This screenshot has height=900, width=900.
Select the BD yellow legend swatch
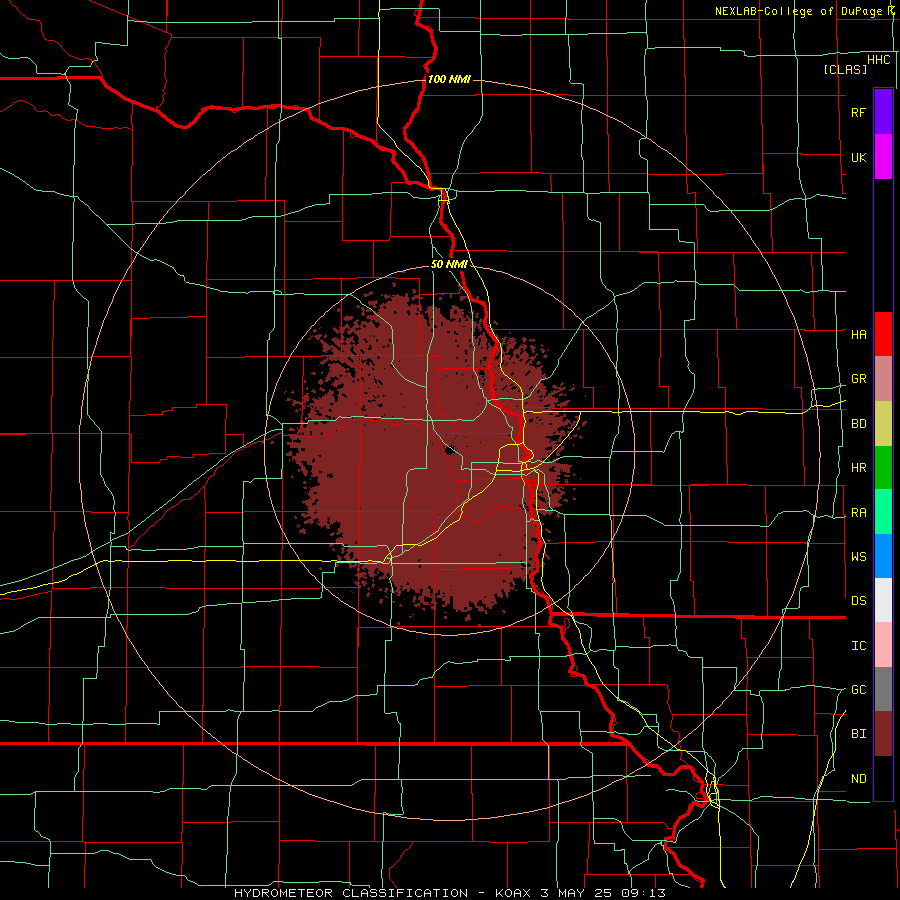pyautogui.click(x=883, y=424)
